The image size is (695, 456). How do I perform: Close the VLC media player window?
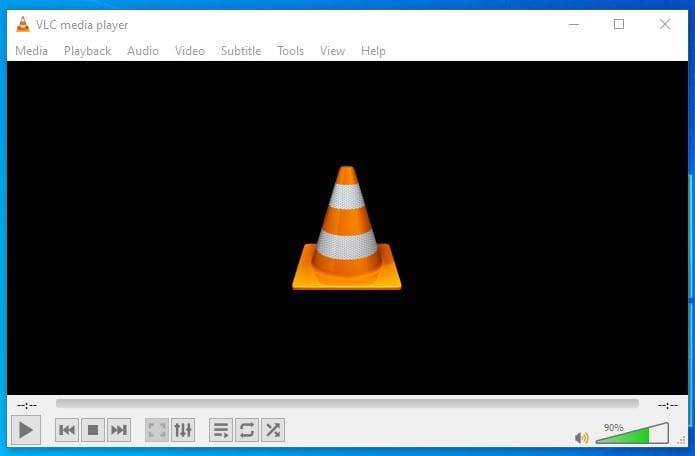[664, 24]
